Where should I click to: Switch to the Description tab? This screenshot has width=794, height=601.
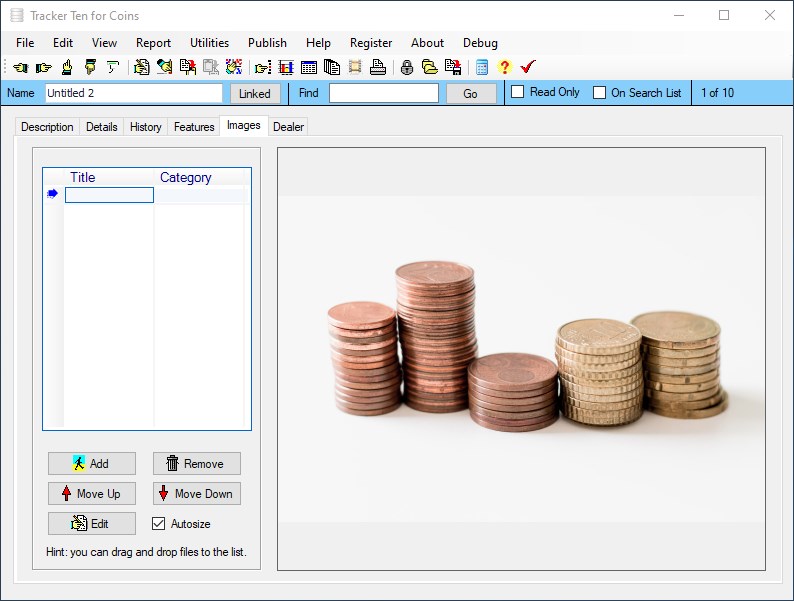click(x=47, y=127)
